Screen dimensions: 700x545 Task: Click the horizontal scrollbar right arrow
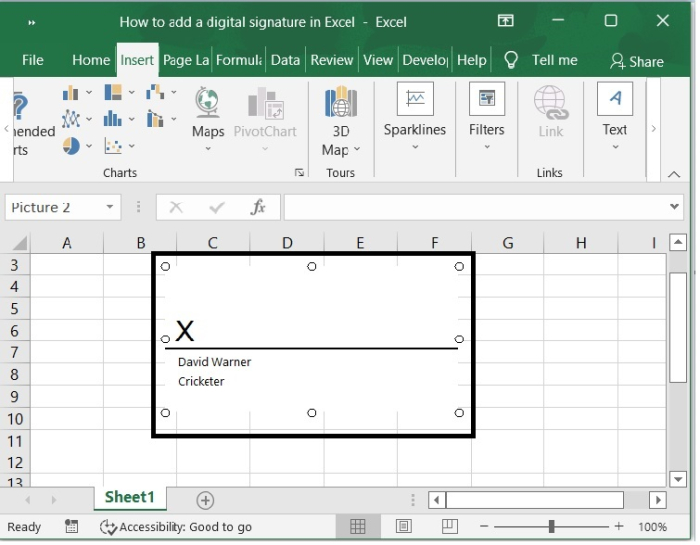pos(658,500)
